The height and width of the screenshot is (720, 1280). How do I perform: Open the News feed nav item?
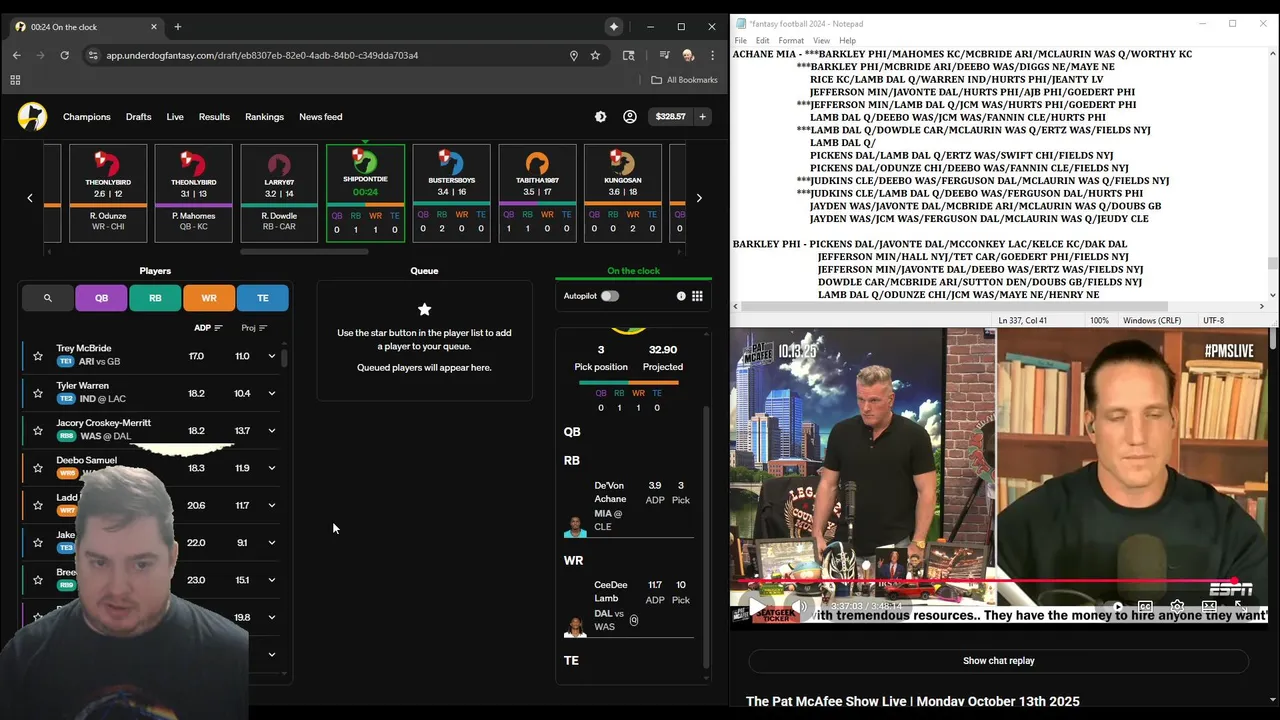click(320, 117)
